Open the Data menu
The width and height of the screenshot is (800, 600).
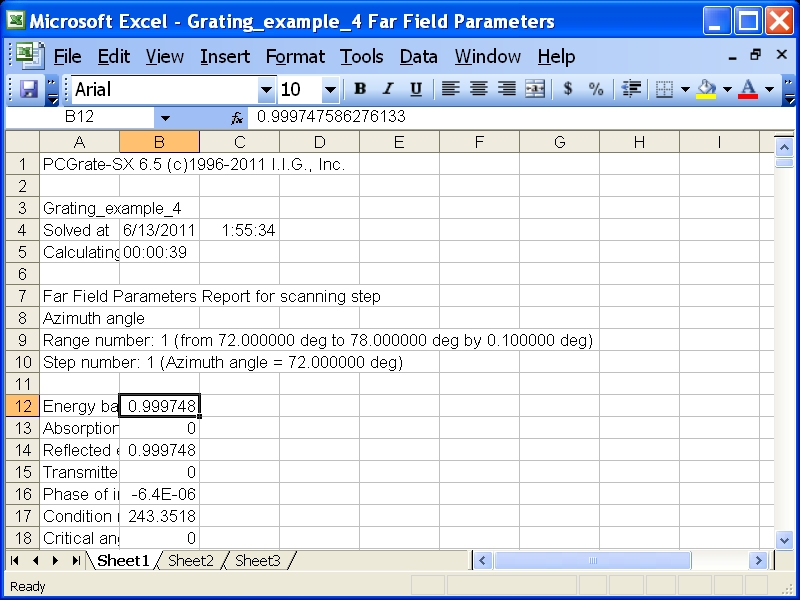click(418, 56)
